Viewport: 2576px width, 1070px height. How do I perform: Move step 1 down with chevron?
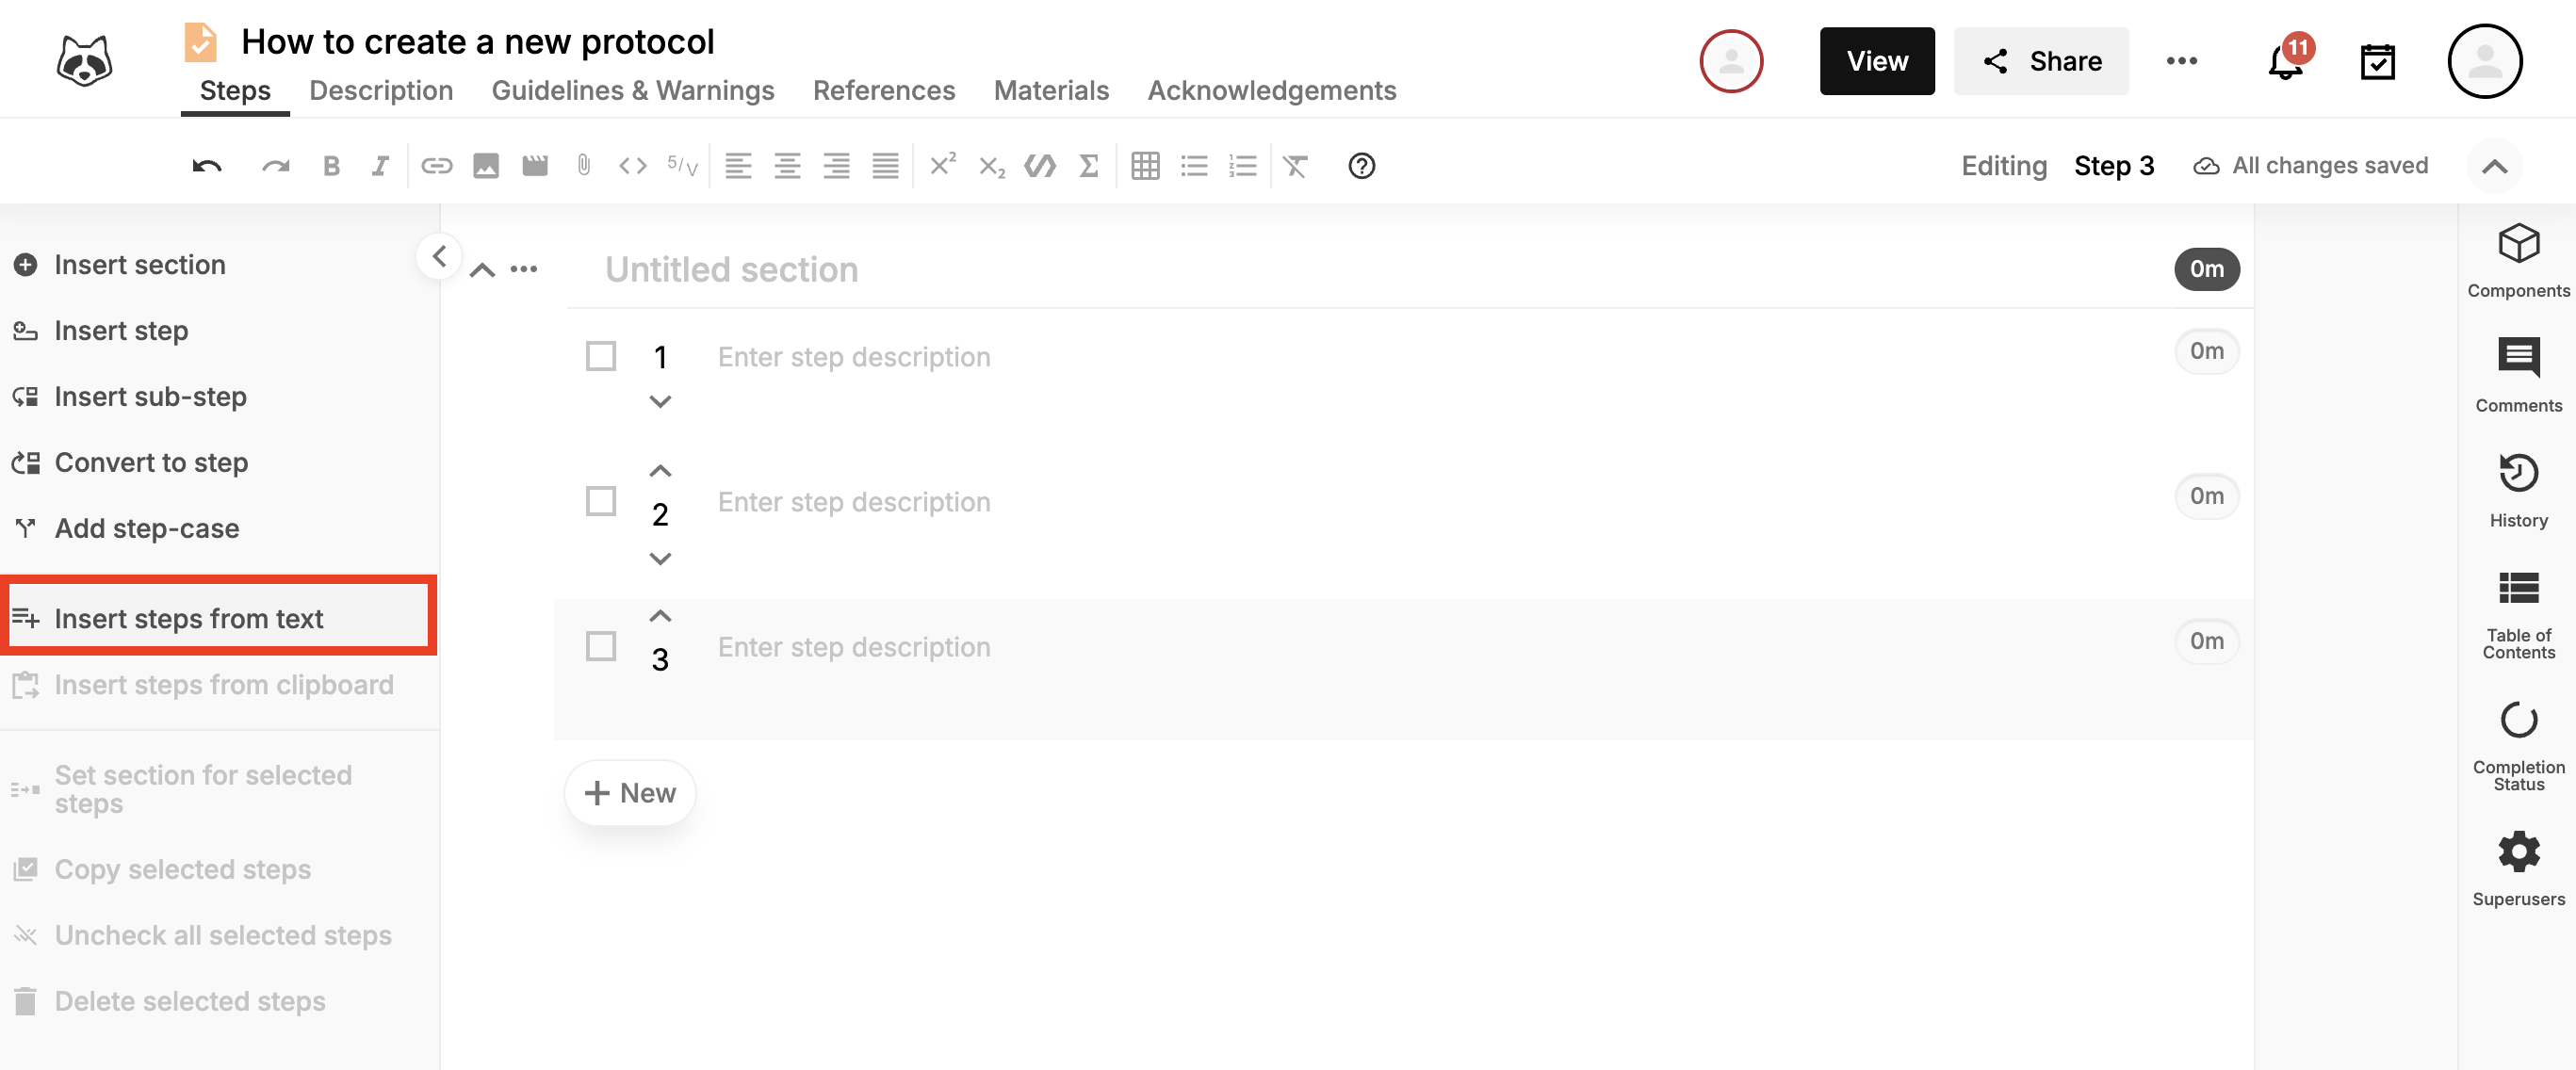pyautogui.click(x=660, y=402)
